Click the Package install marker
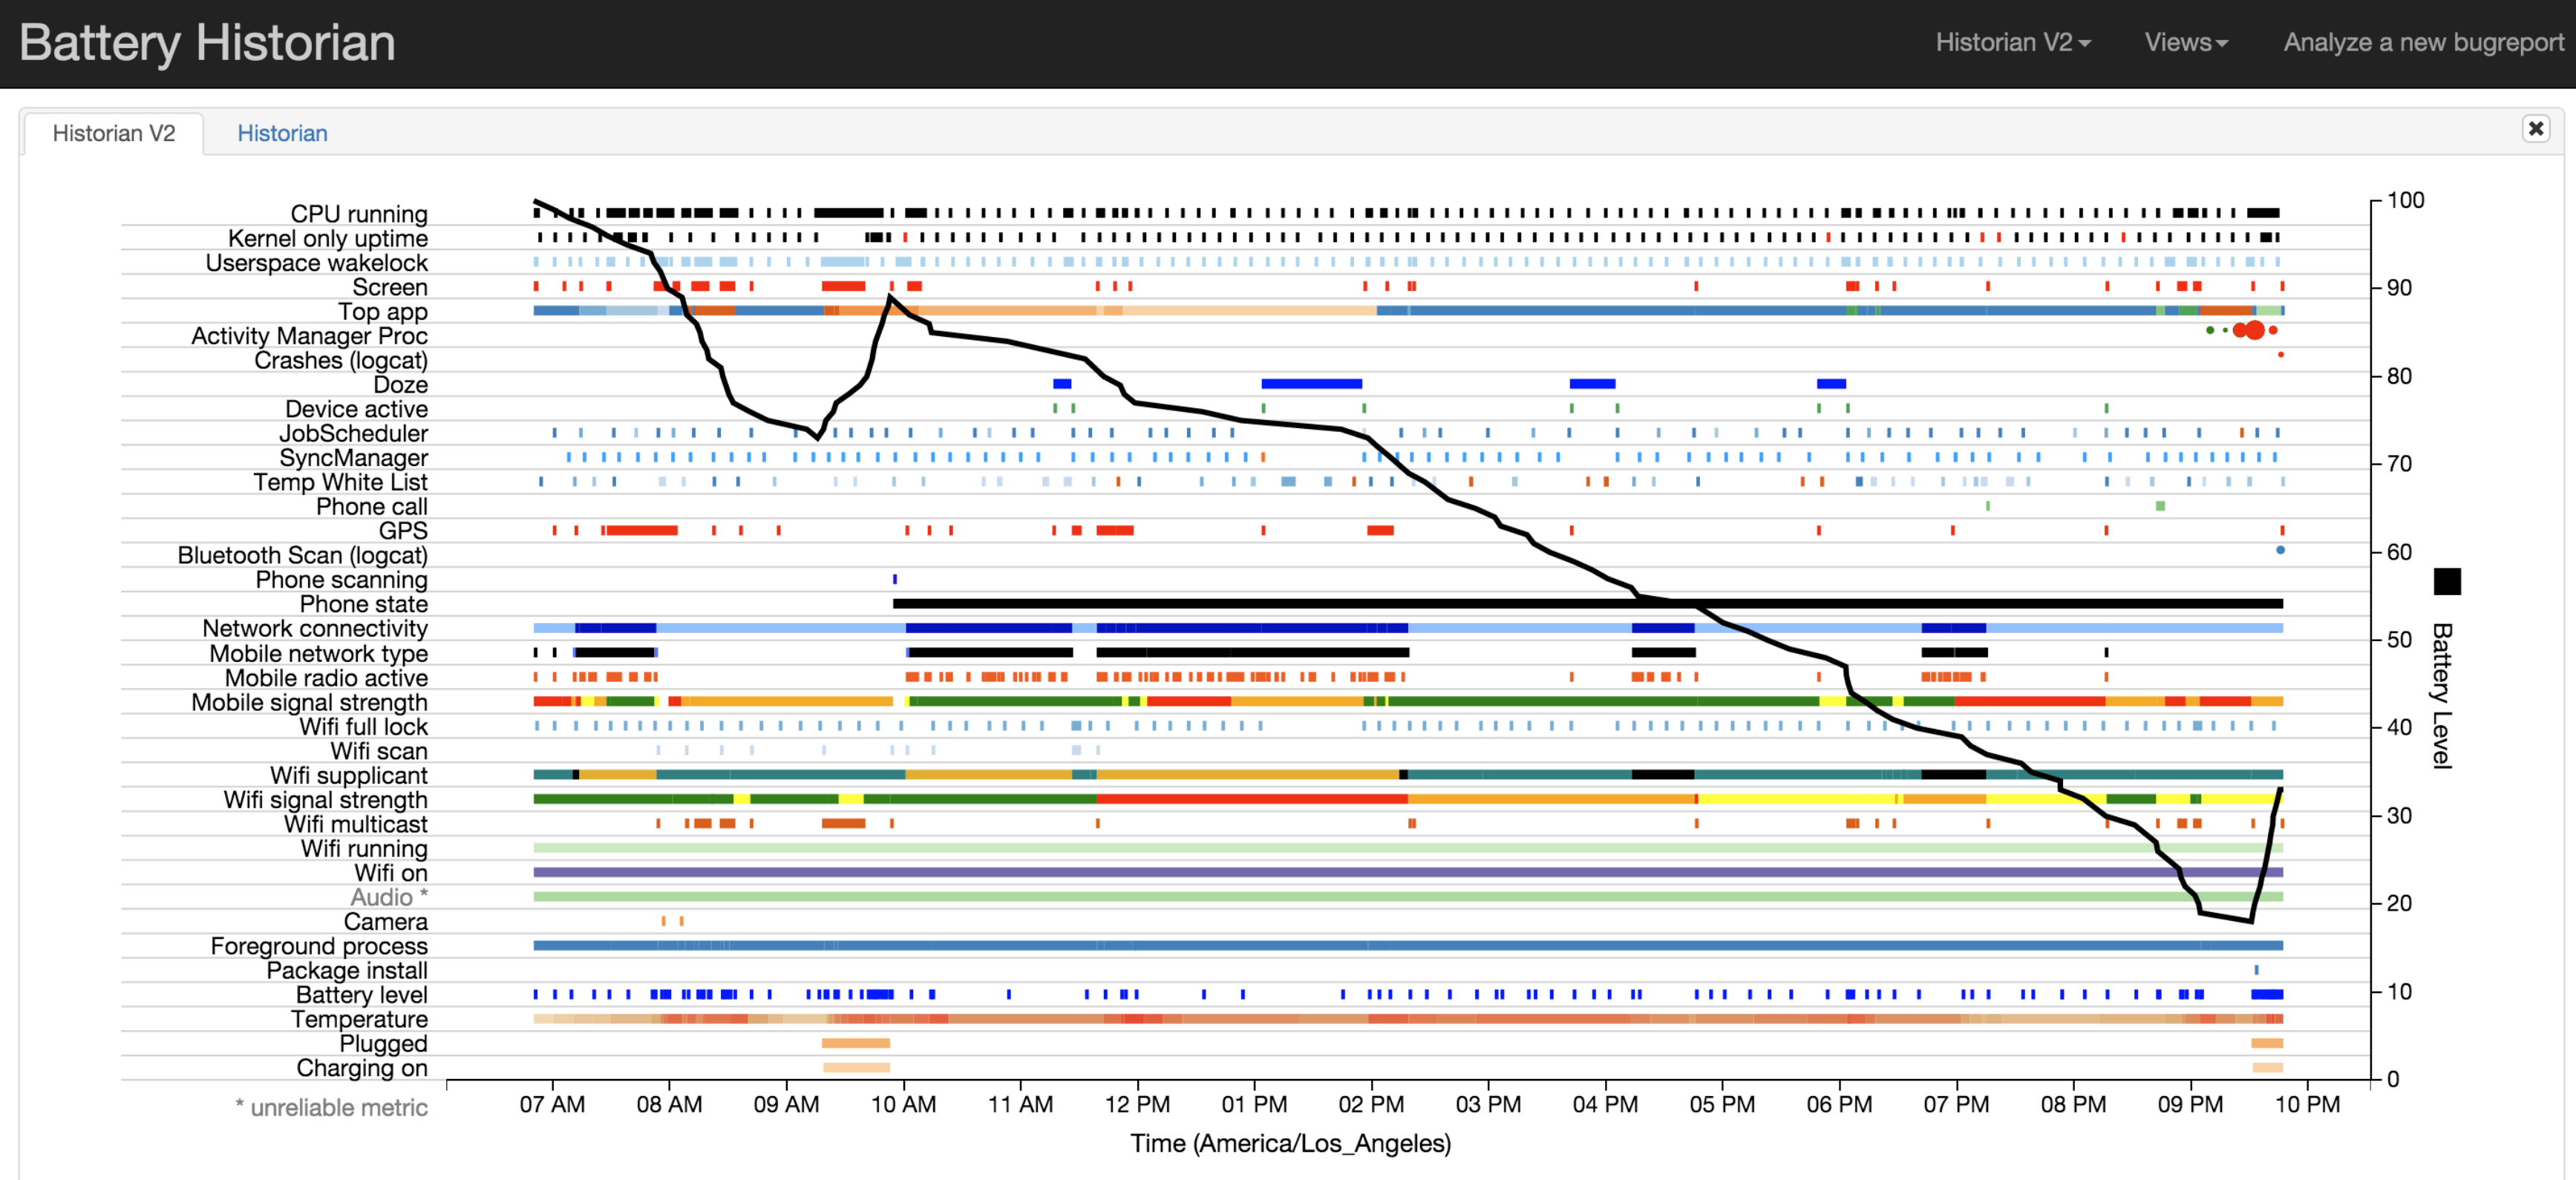2576x1180 pixels. [2256, 970]
